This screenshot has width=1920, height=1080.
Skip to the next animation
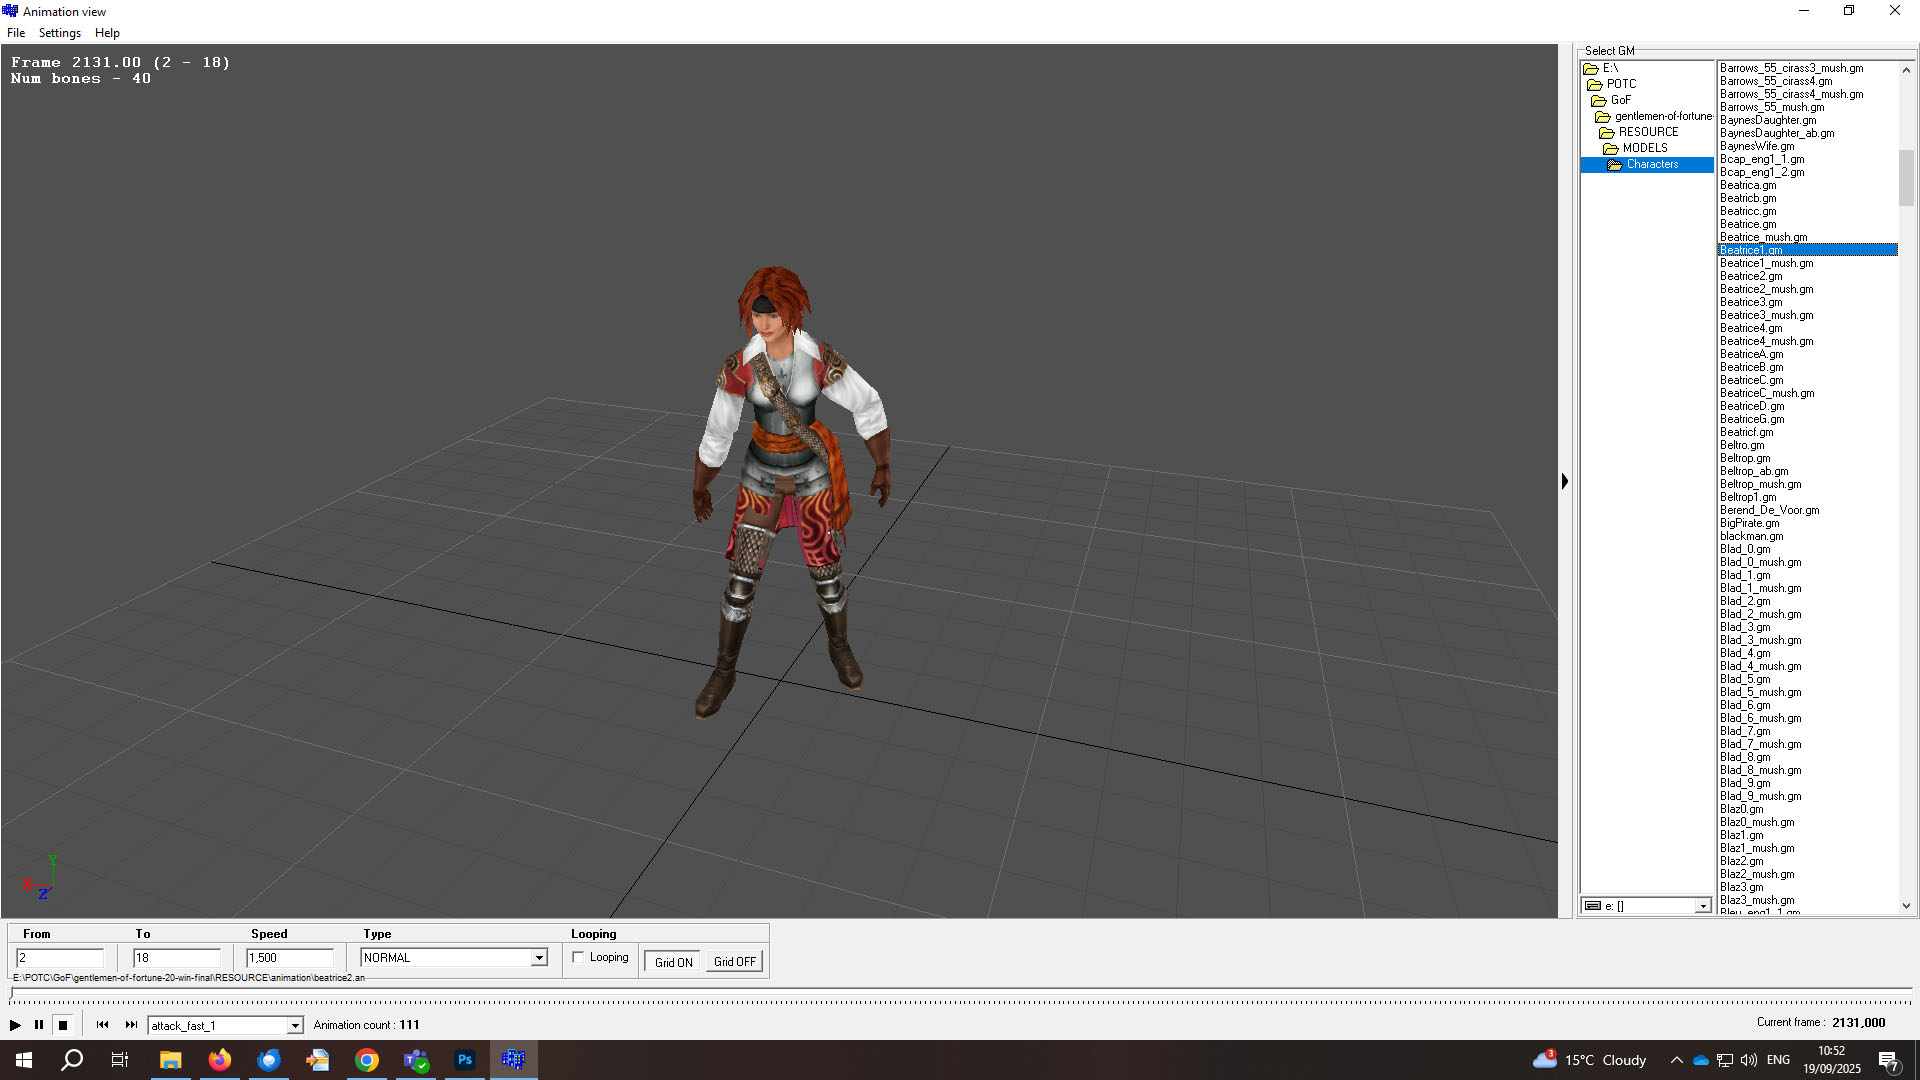[131, 1025]
